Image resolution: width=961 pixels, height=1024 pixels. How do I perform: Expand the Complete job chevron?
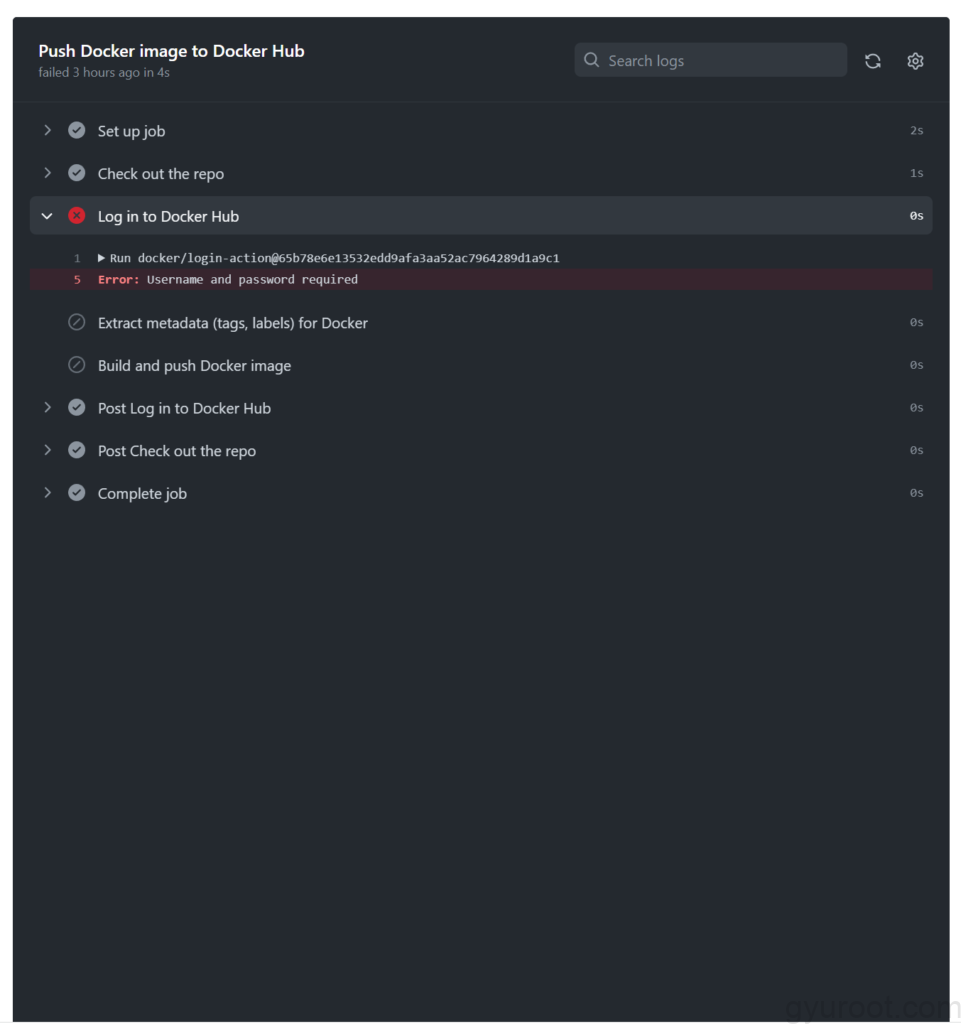pos(47,493)
